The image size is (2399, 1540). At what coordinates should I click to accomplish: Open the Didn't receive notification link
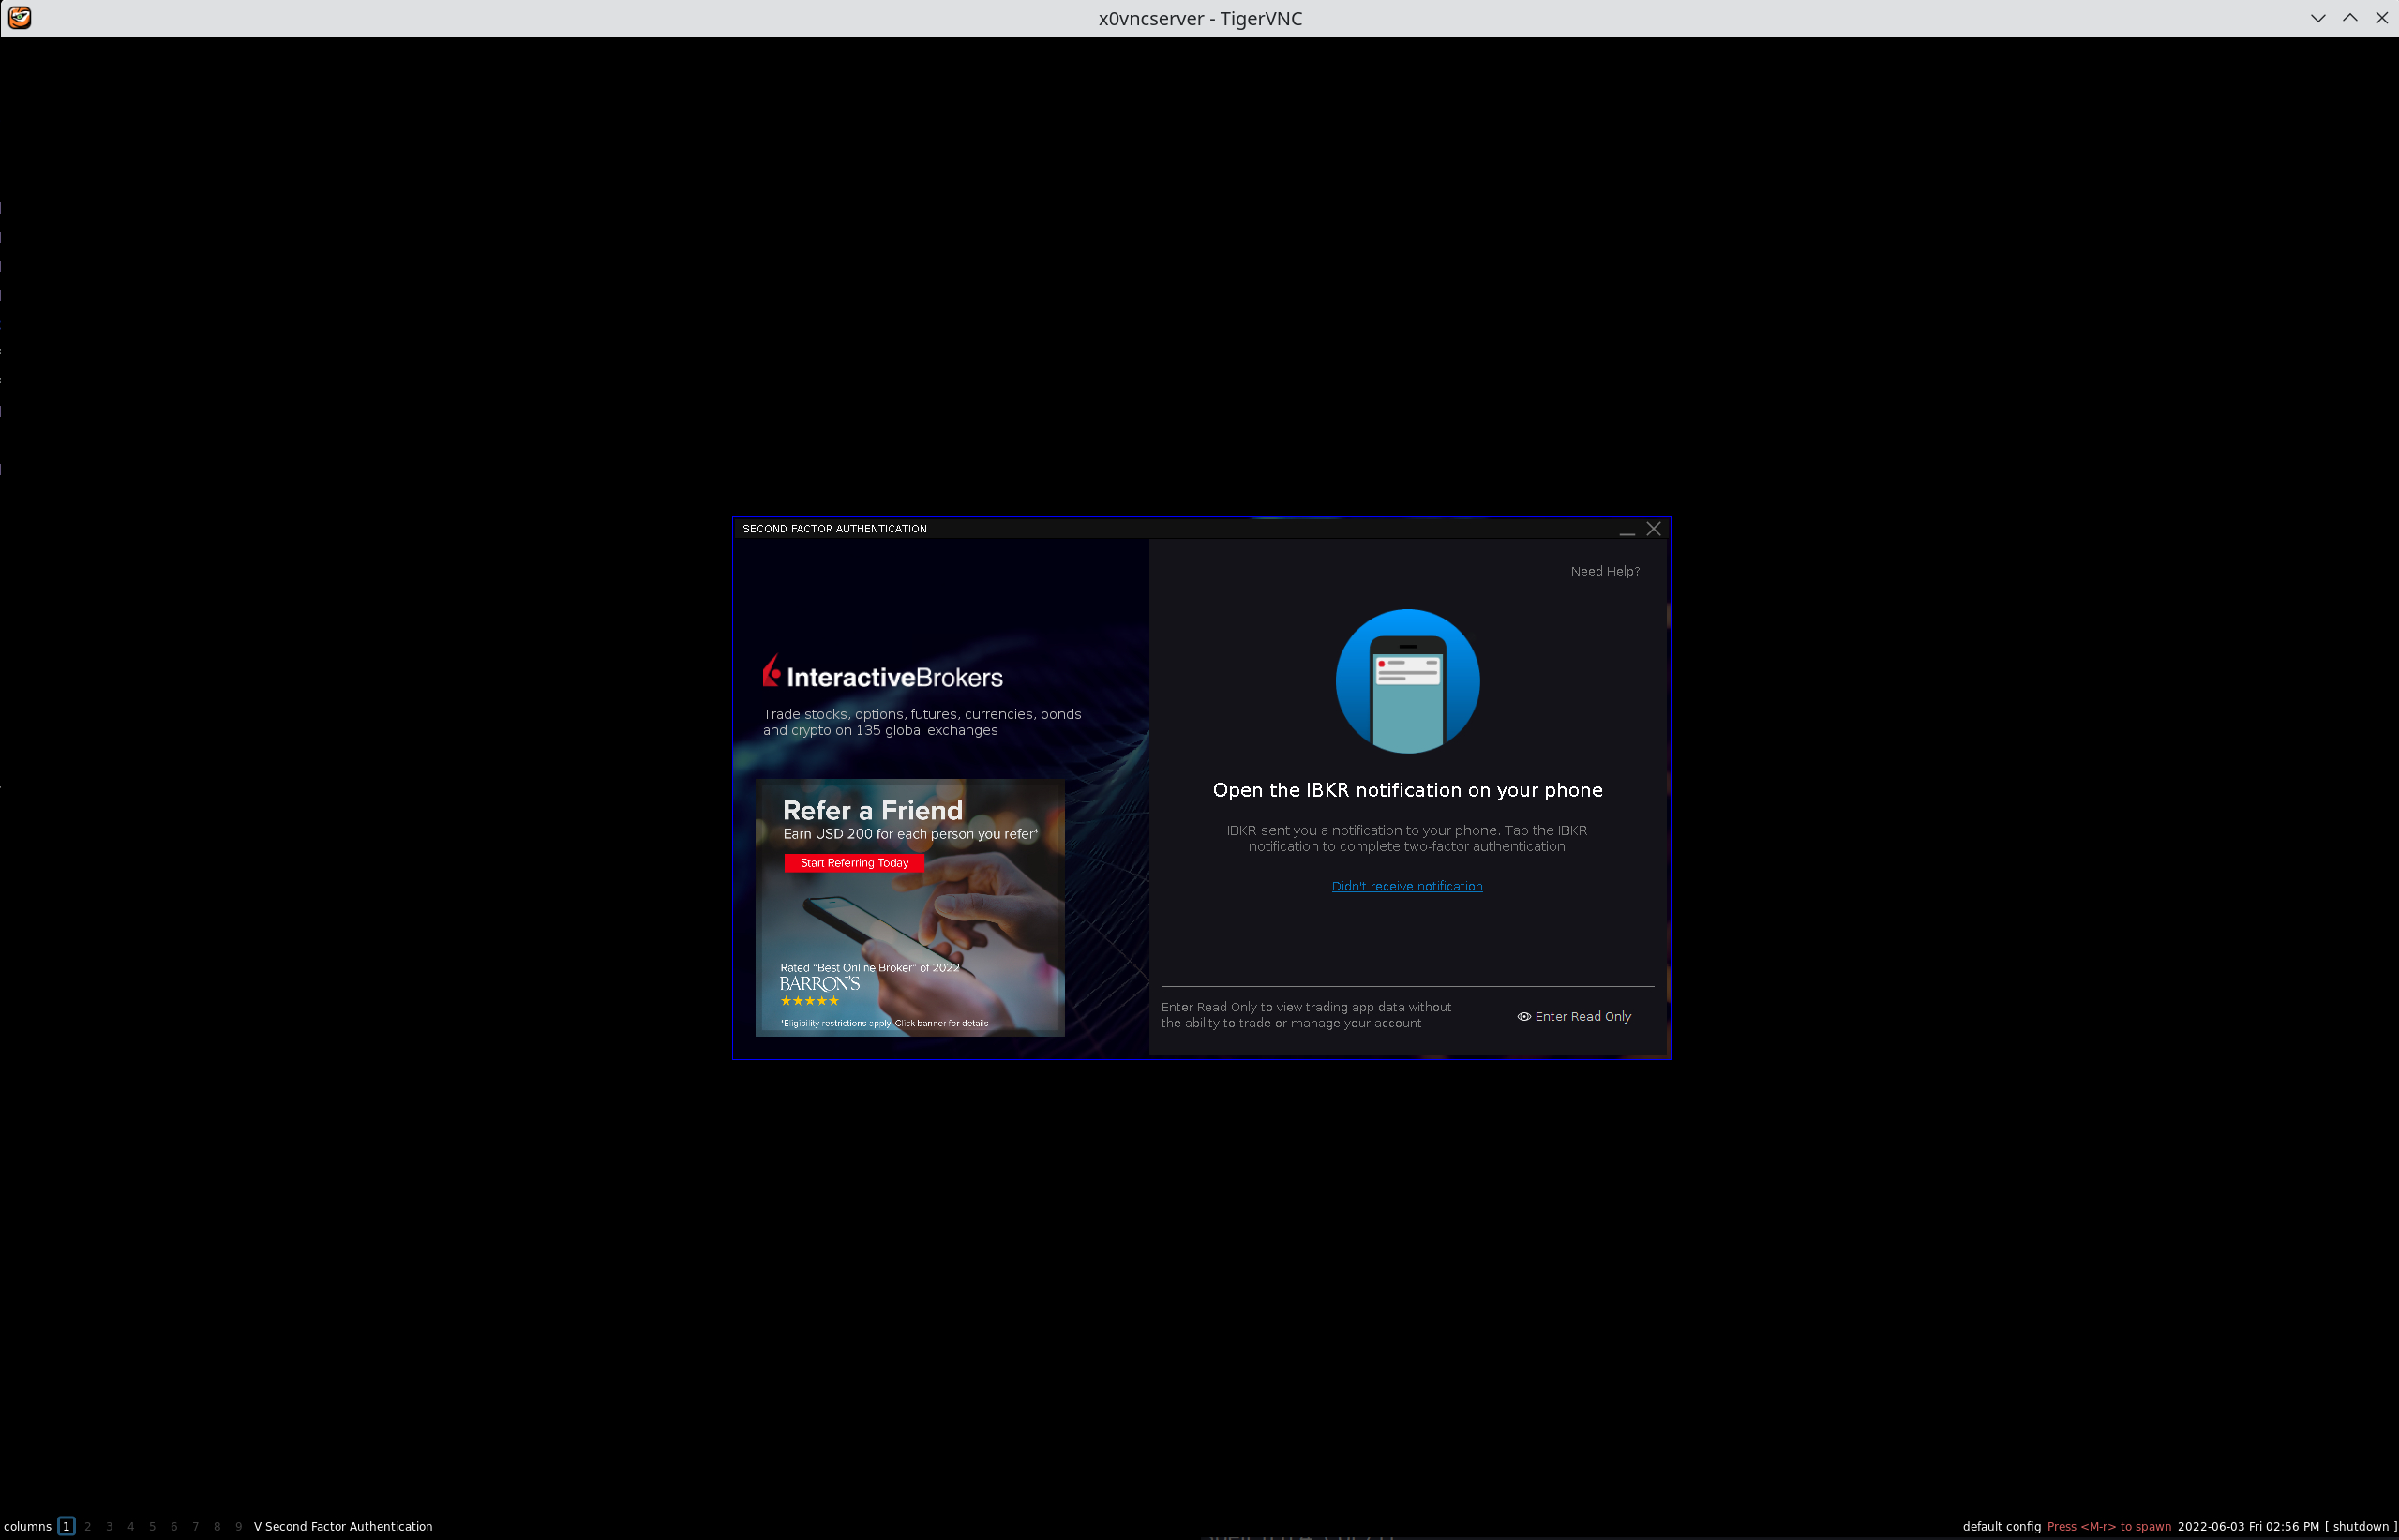[1406, 886]
